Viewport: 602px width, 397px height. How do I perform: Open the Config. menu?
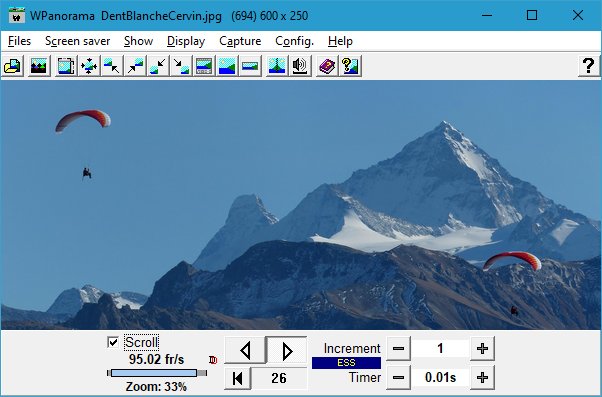tap(294, 41)
